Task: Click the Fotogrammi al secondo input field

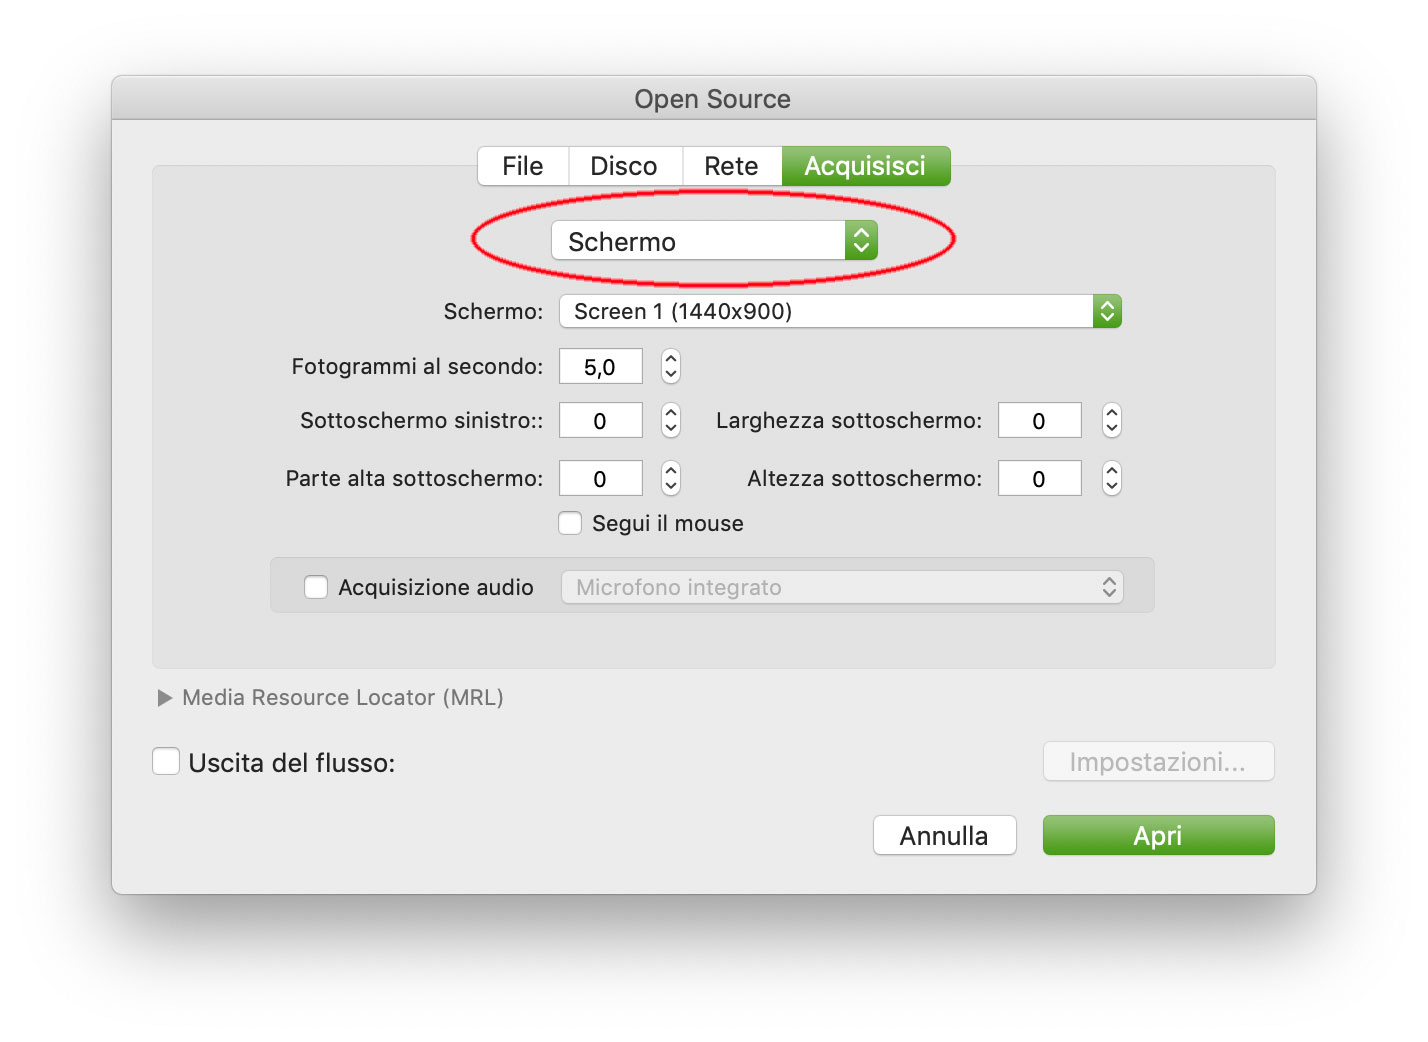Action: pyautogui.click(x=600, y=366)
